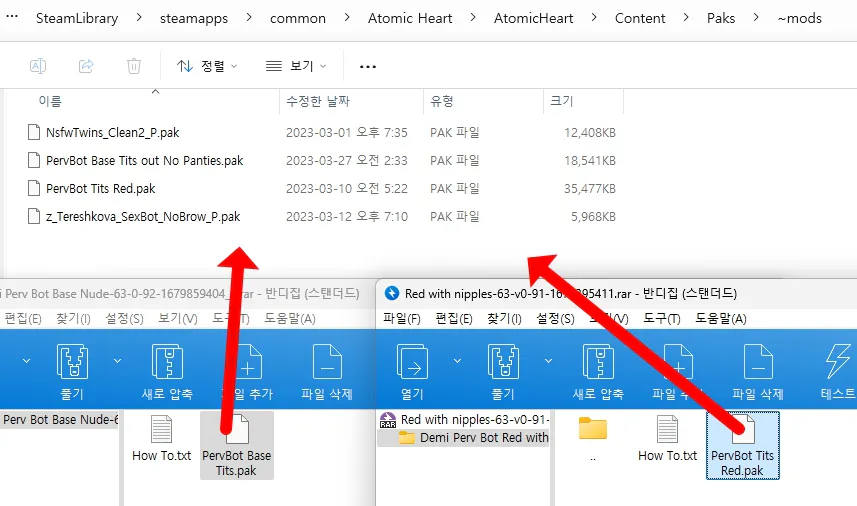Click the Delete trash icon in Explorer toolbar
Image resolution: width=857 pixels, height=506 pixels.
coord(134,66)
